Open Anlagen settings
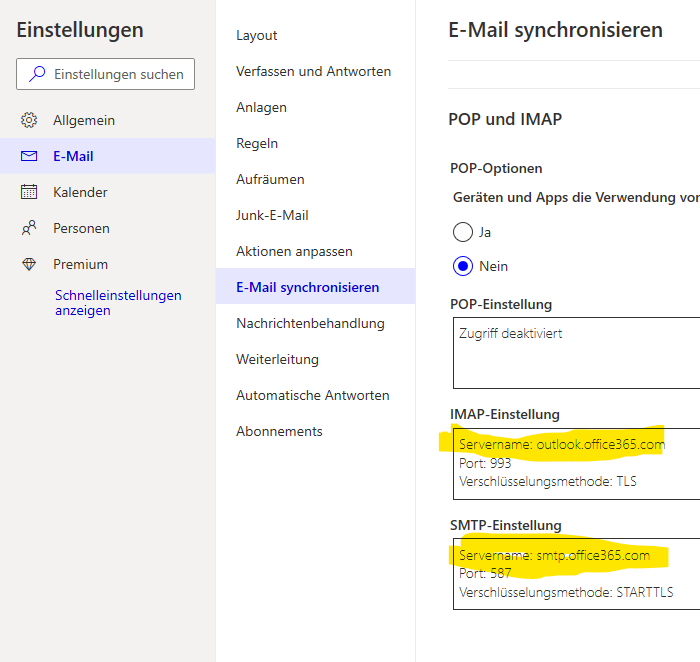This screenshot has height=662, width=700. [316, 108]
